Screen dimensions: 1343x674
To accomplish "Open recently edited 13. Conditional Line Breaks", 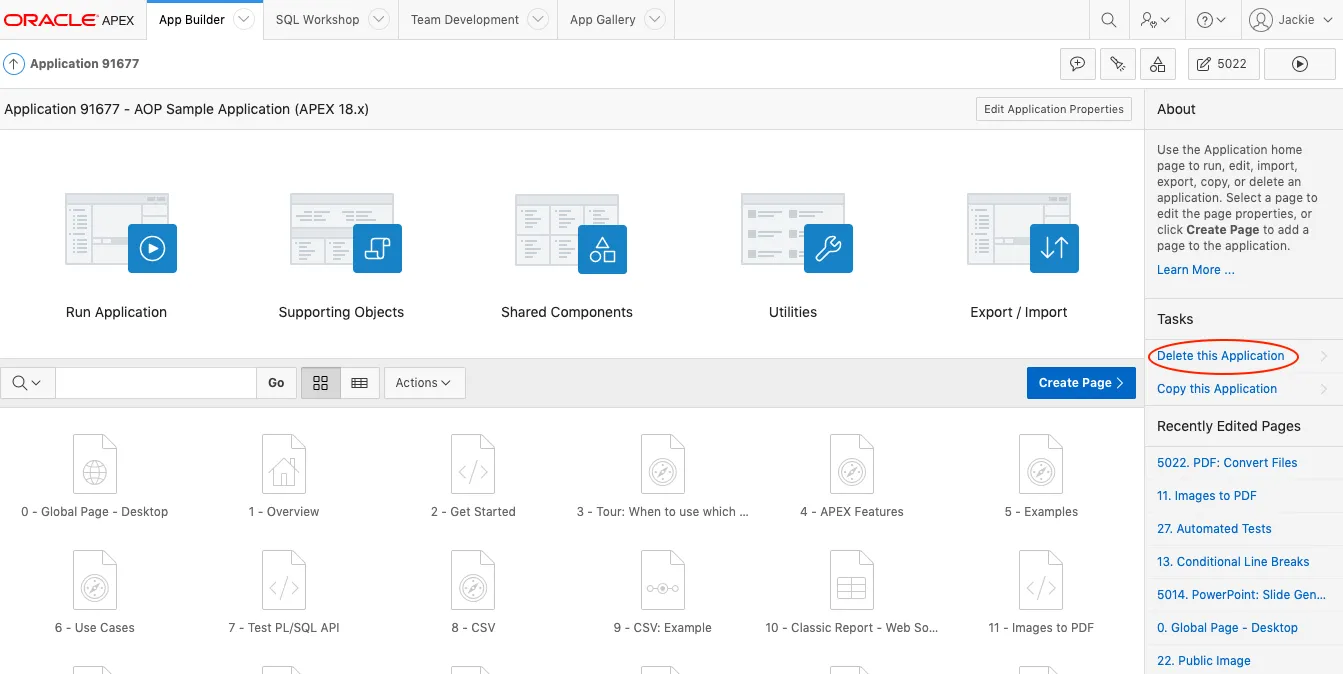I will pyautogui.click(x=1233, y=562).
